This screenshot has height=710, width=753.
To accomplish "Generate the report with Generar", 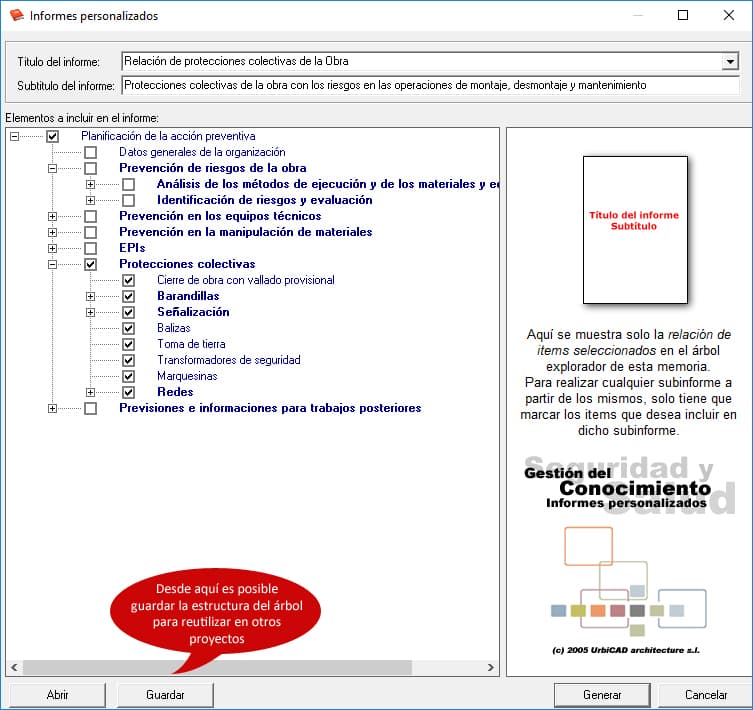I will click(602, 695).
